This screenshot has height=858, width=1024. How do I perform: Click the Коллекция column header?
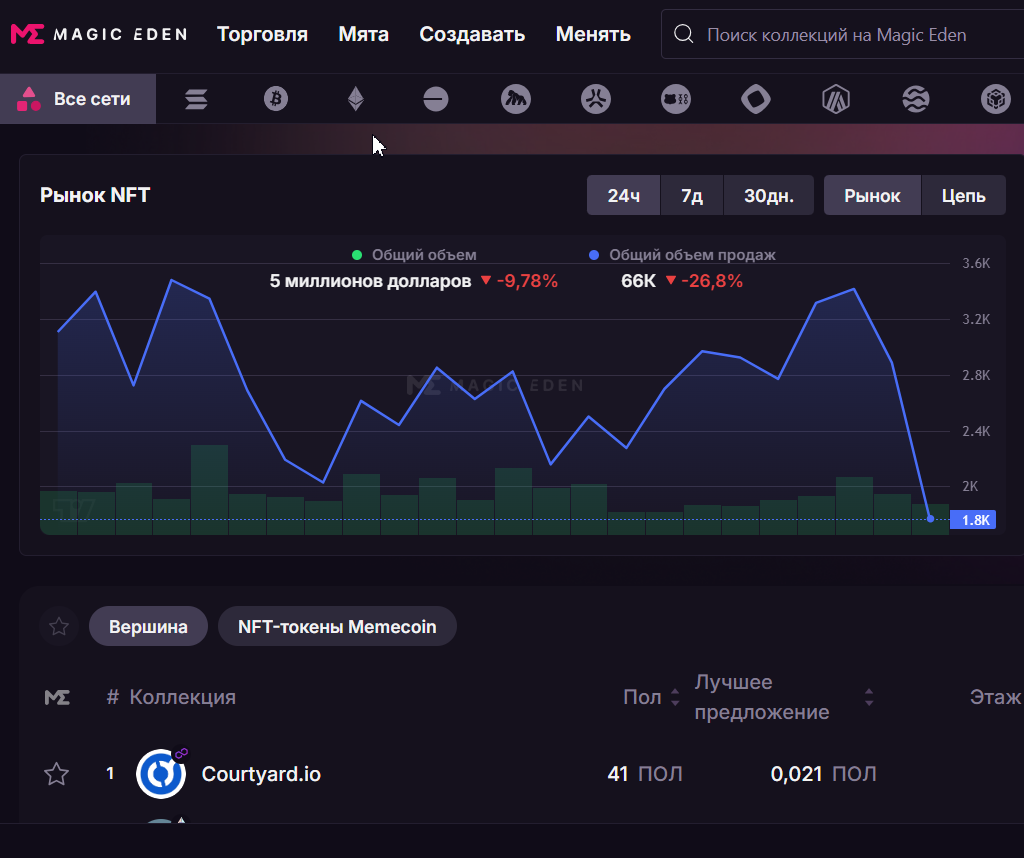coord(182,697)
